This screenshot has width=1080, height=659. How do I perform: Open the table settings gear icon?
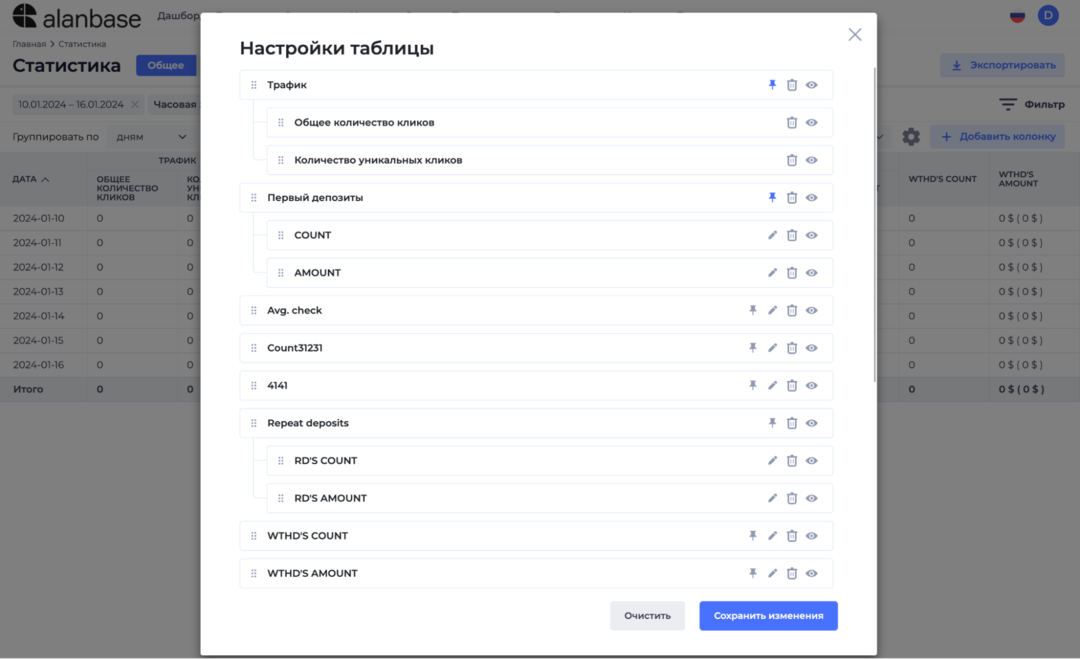910,137
